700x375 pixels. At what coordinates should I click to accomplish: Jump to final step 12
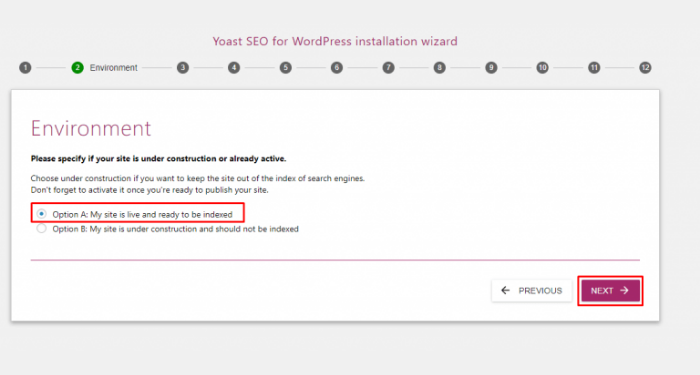(x=645, y=67)
